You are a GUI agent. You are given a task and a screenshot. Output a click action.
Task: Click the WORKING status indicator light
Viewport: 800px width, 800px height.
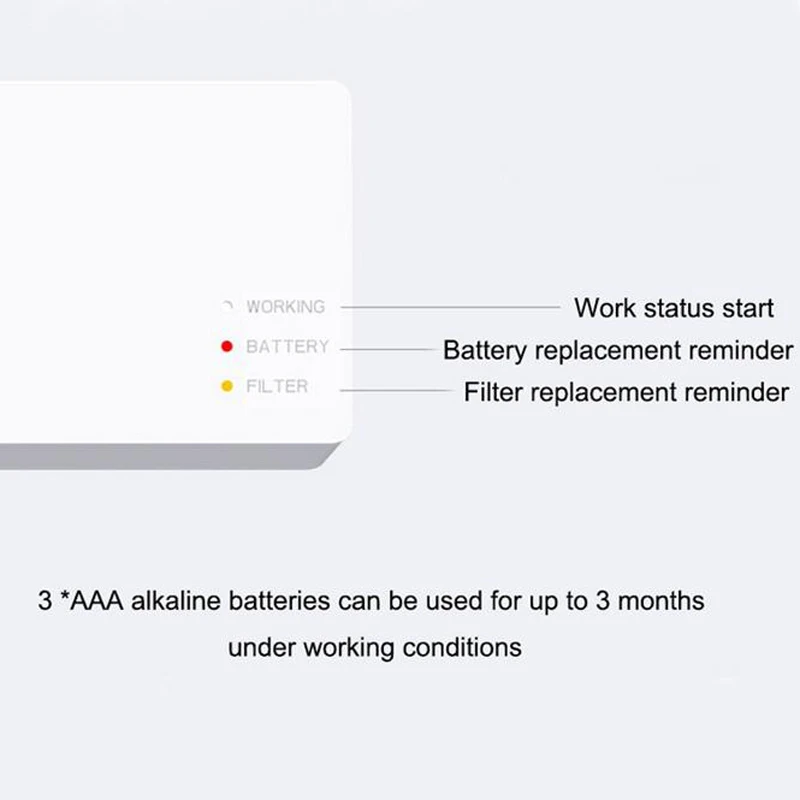tap(227, 307)
